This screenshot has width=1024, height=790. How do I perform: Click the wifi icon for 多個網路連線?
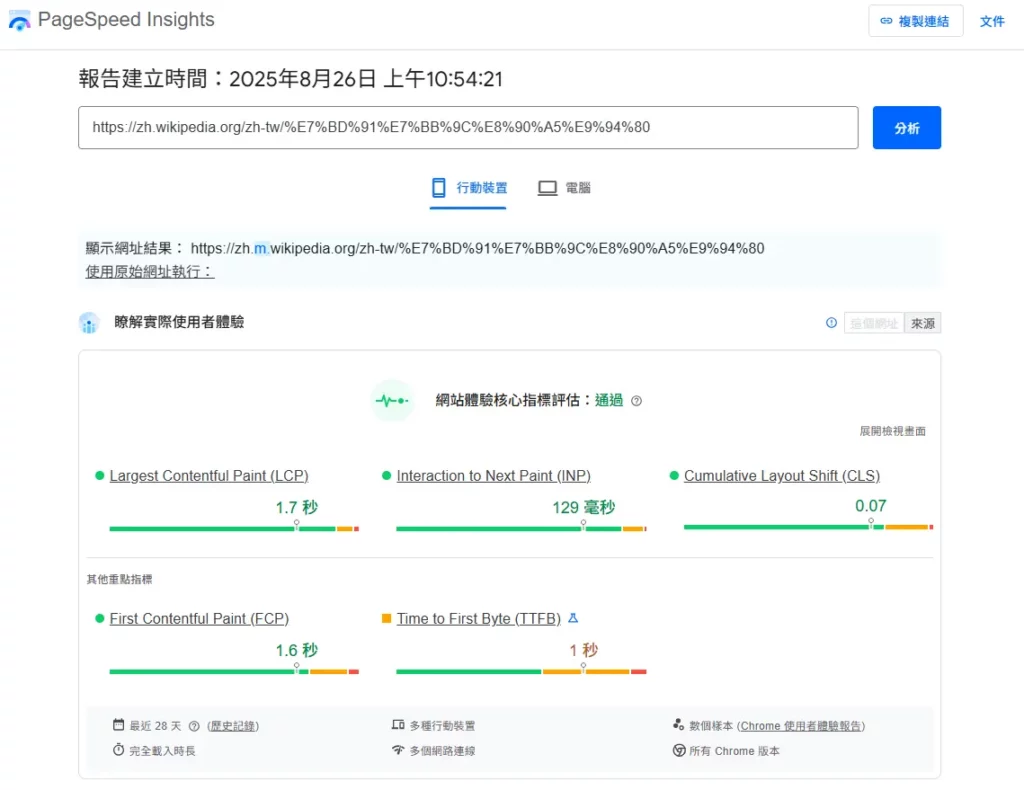click(x=398, y=750)
